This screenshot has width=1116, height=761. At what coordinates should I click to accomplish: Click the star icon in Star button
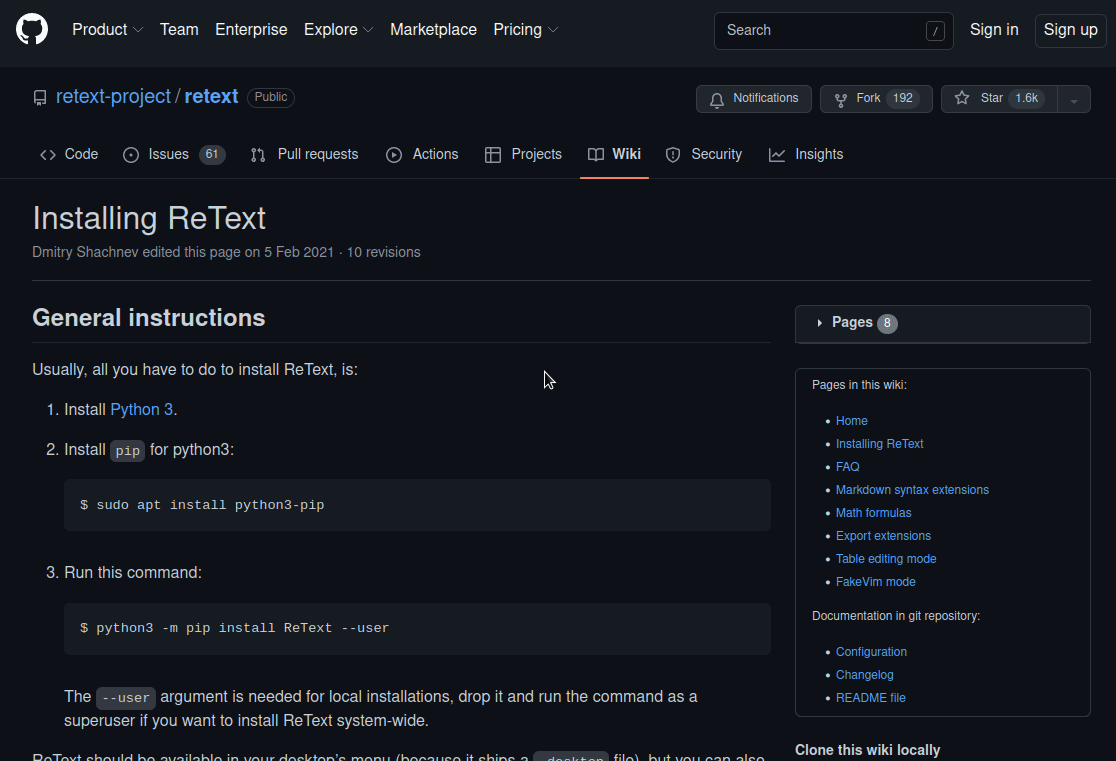[x=962, y=98]
